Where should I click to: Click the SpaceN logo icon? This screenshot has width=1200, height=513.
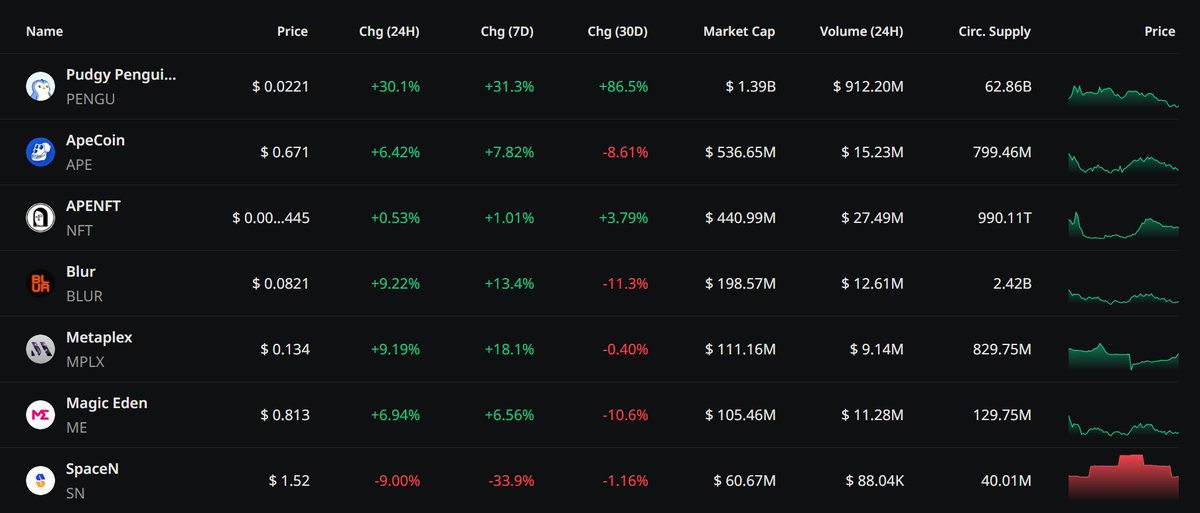(39, 481)
